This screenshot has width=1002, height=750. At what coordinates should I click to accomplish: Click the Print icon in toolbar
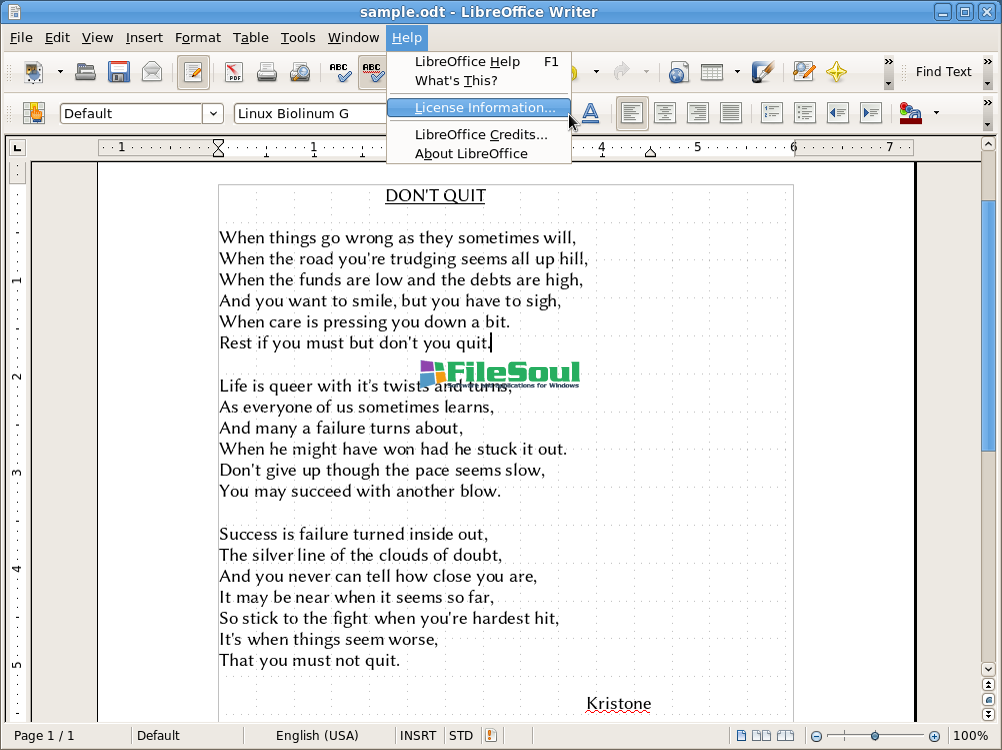point(266,72)
